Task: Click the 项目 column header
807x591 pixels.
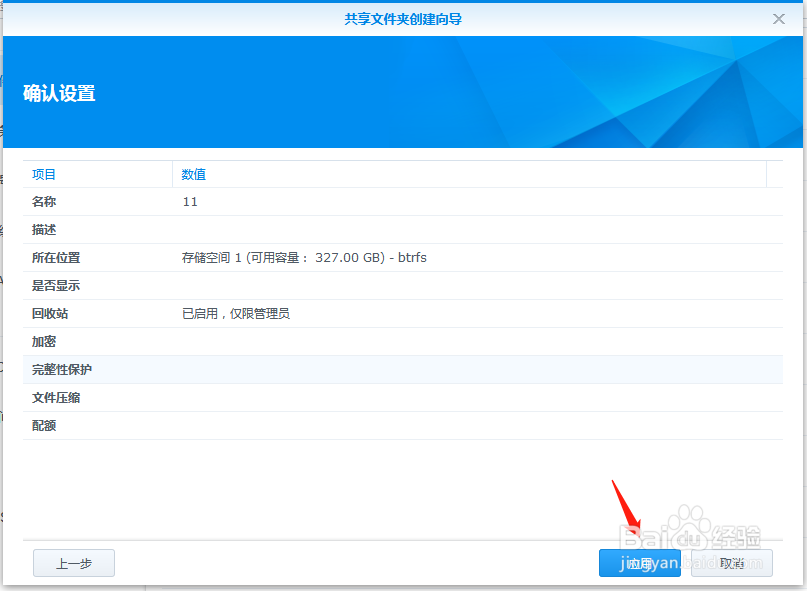Action: 98,175
